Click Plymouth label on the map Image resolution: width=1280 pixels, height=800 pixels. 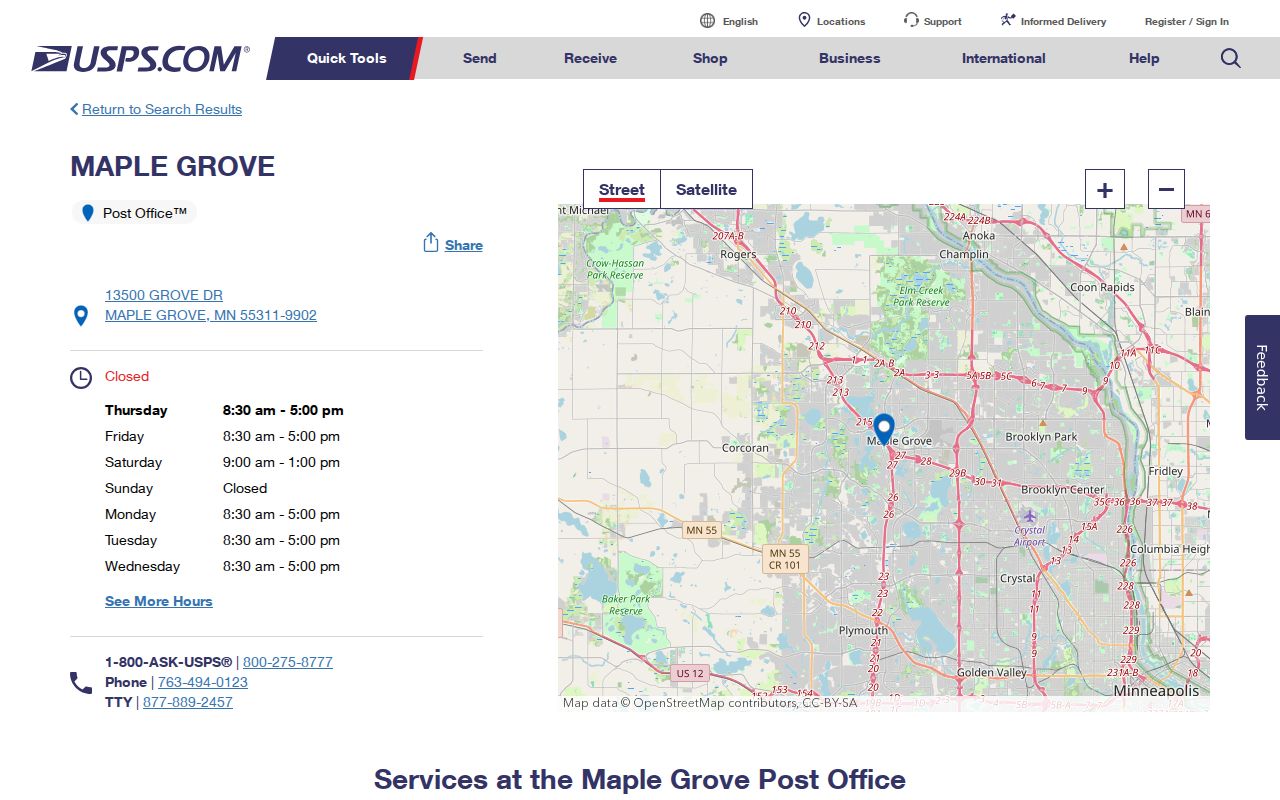tap(863, 630)
